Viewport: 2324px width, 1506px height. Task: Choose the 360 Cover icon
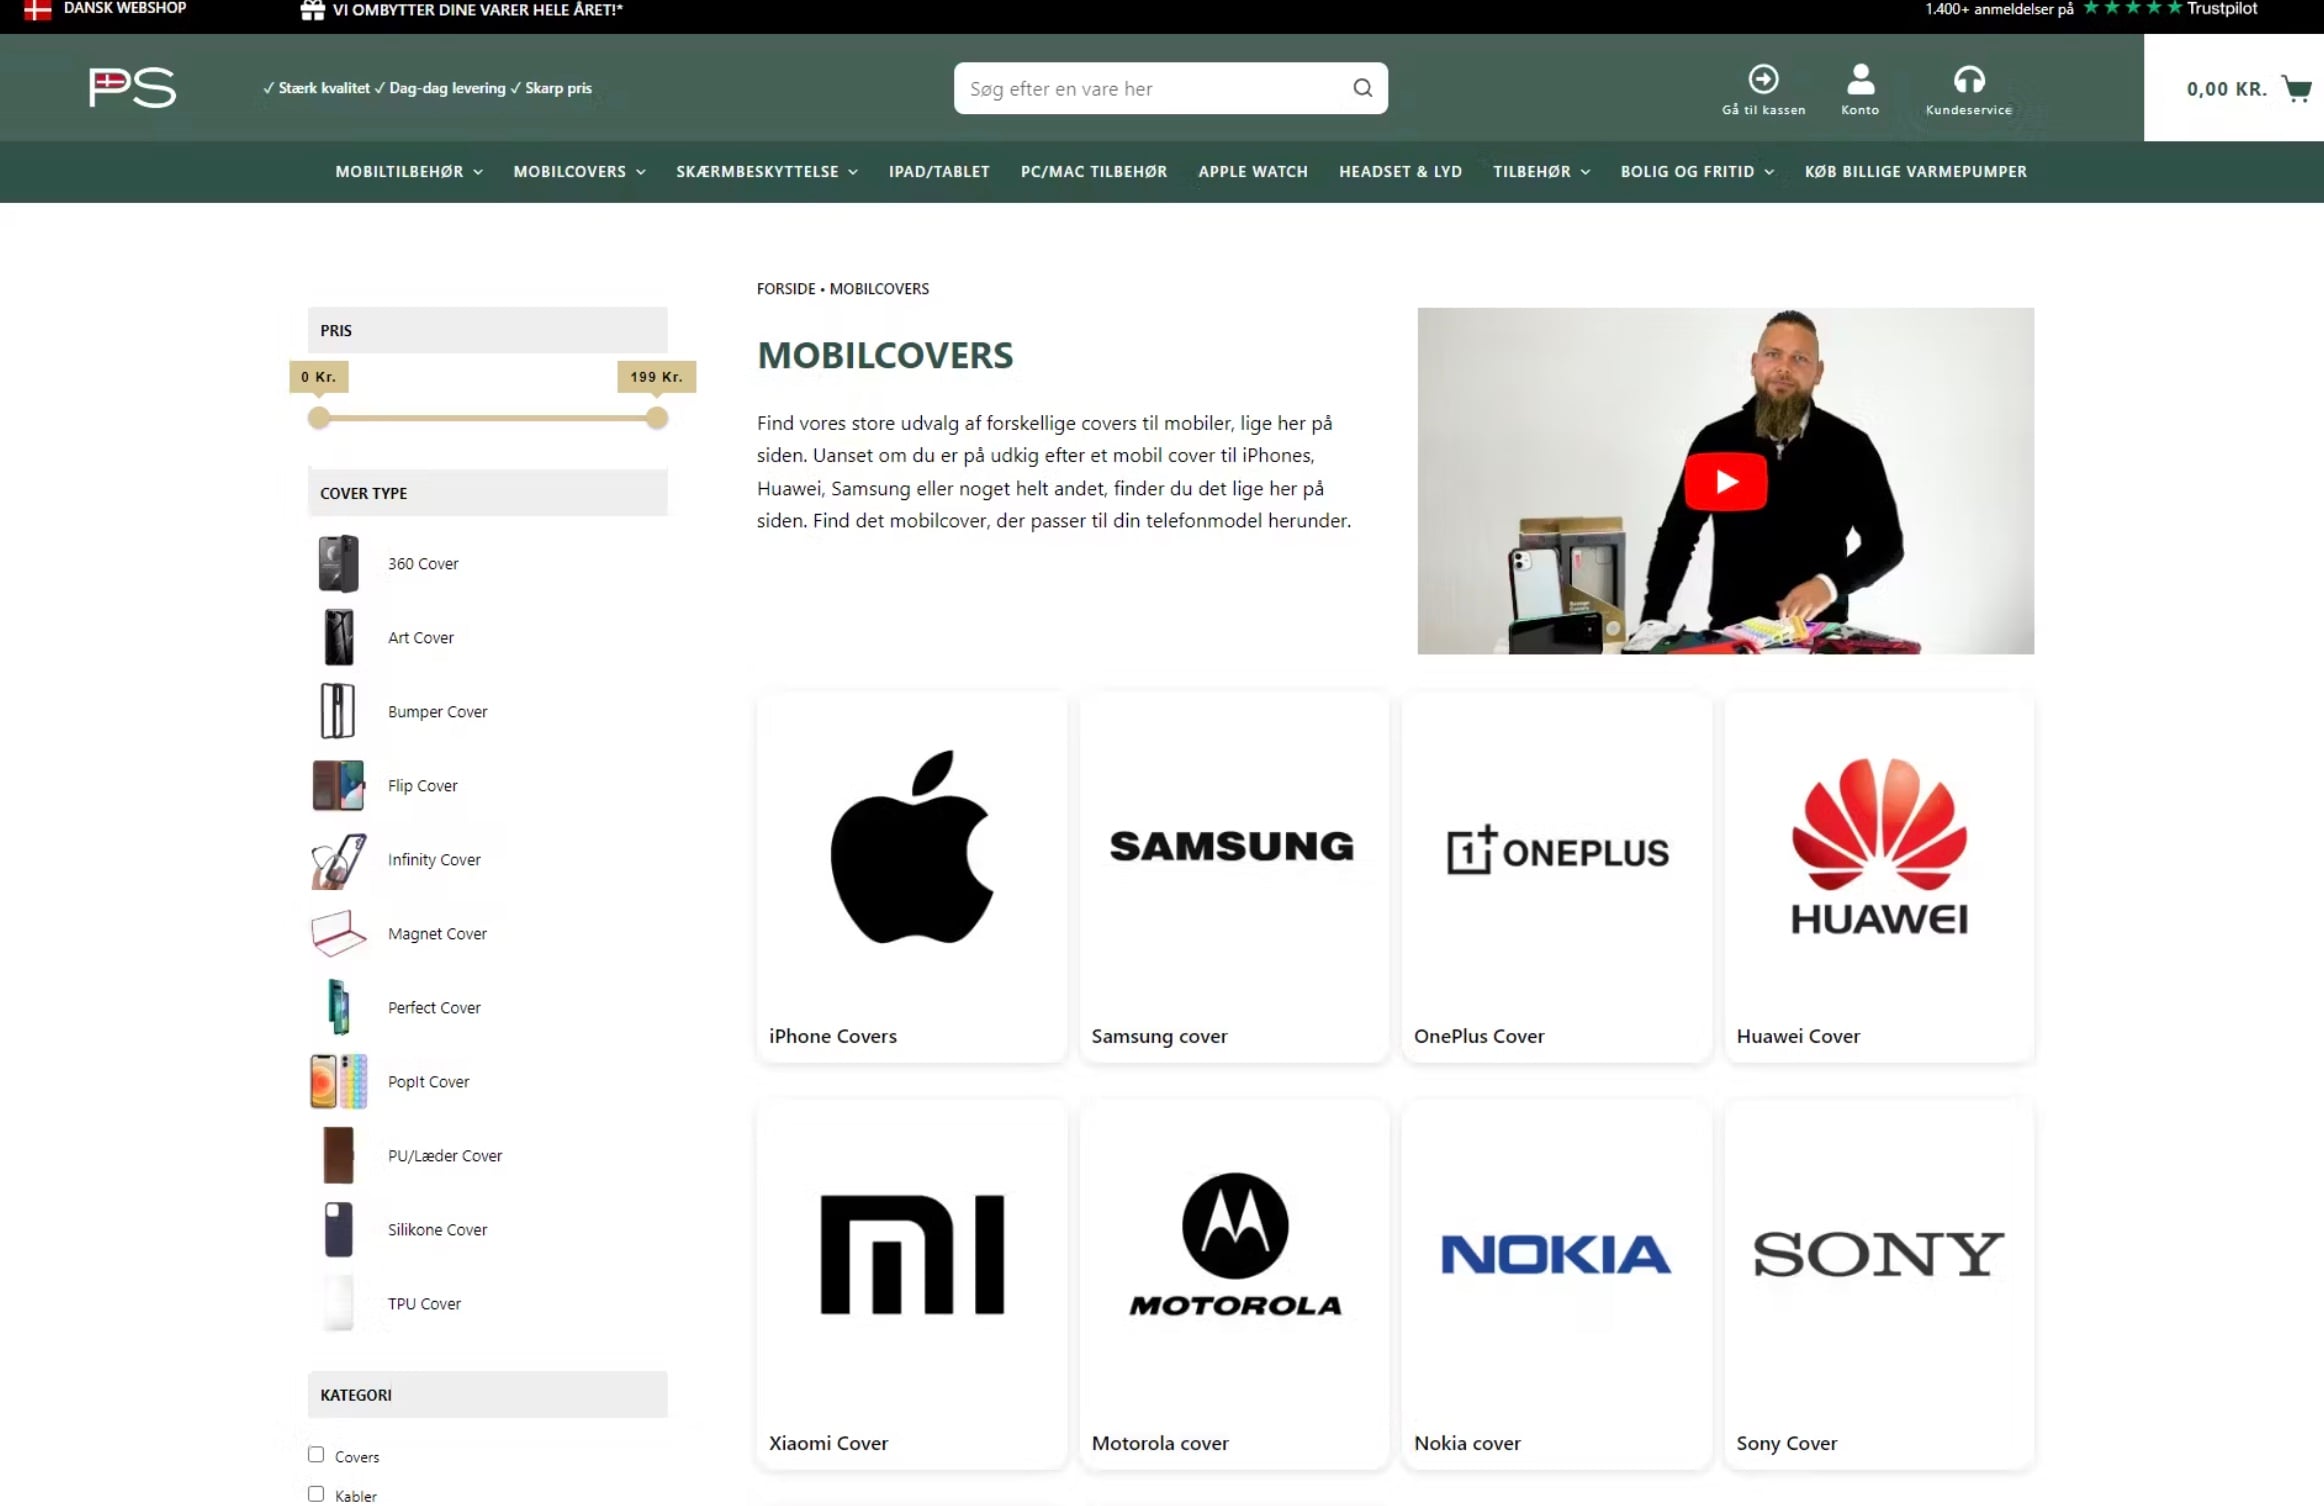coord(338,564)
